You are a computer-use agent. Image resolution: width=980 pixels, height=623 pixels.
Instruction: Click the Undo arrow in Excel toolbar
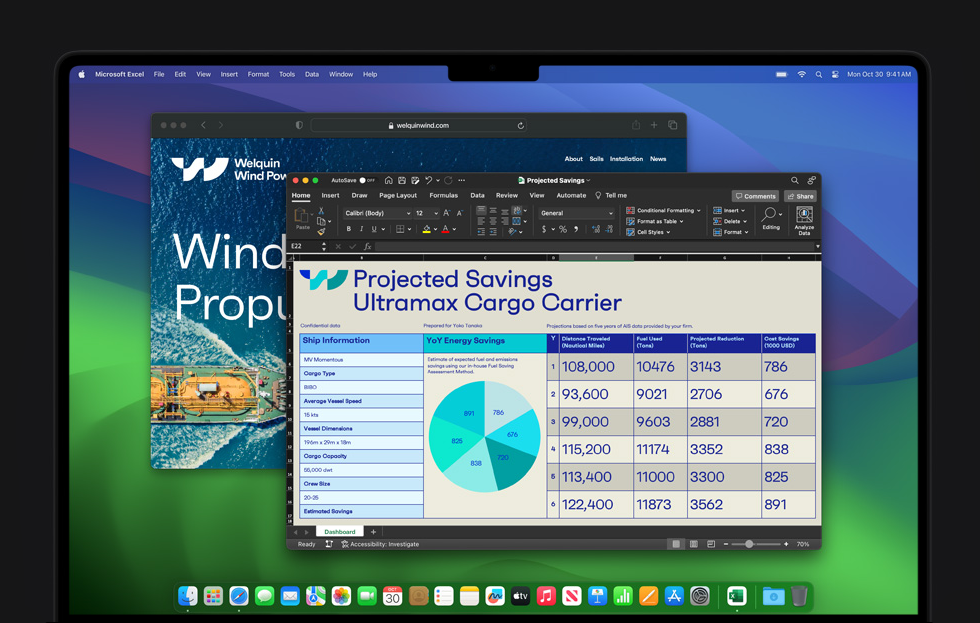pos(429,180)
